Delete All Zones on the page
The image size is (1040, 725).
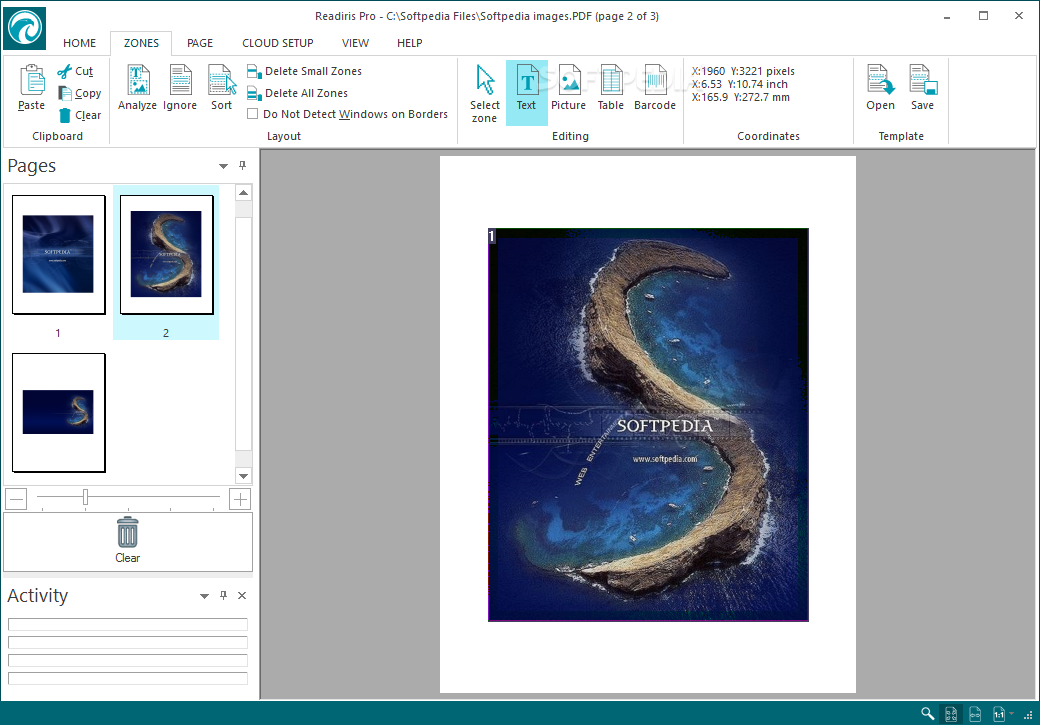297,93
